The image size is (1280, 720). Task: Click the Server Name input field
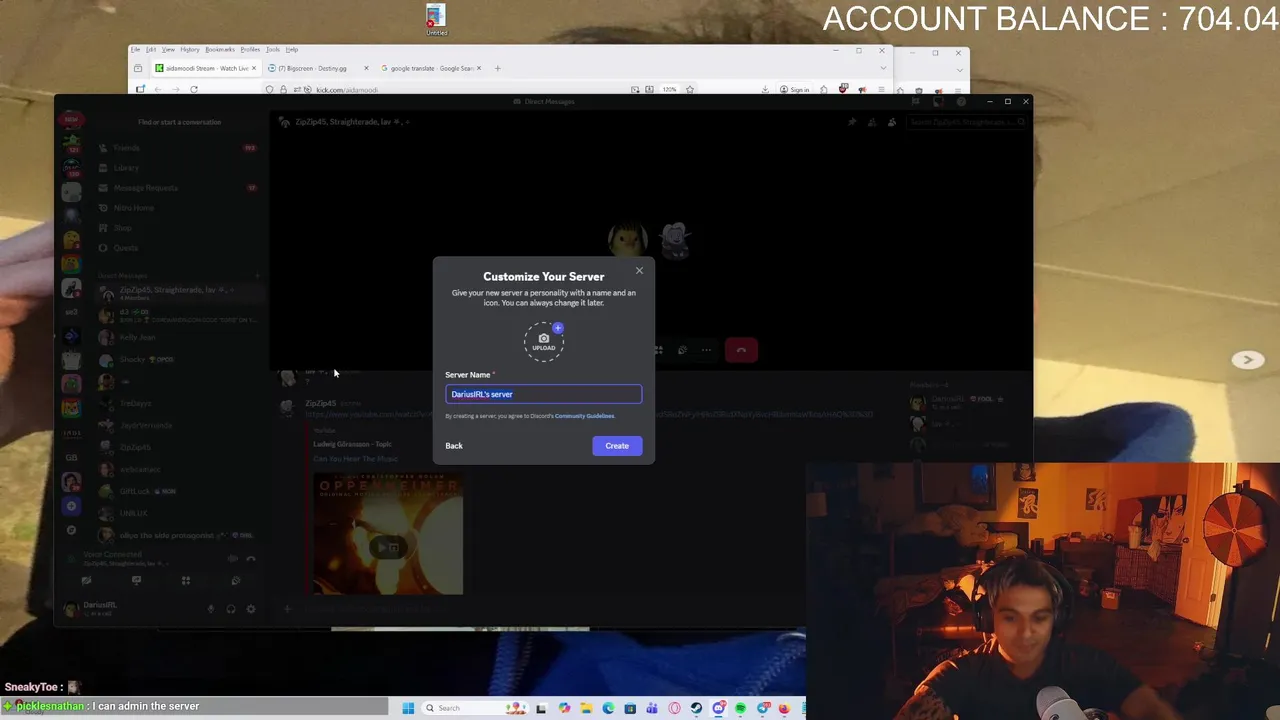click(543, 394)
